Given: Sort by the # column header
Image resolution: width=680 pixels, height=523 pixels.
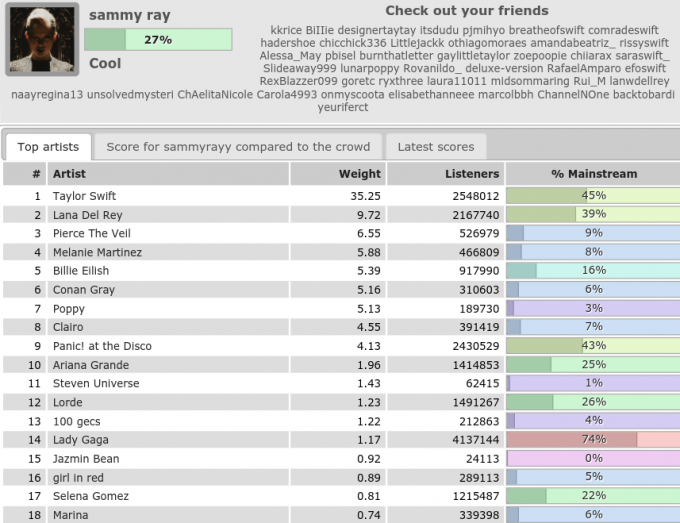Looking at the screenshot, I should click(25, 174).
